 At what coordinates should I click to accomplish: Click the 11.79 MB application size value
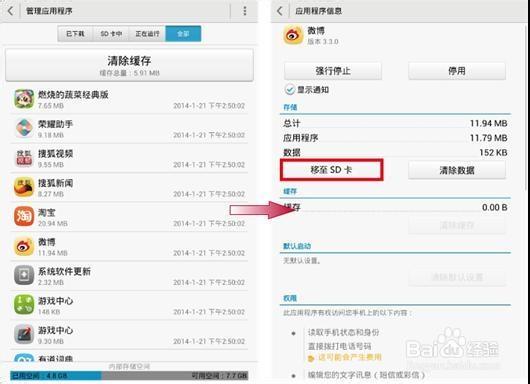(488, 138)
